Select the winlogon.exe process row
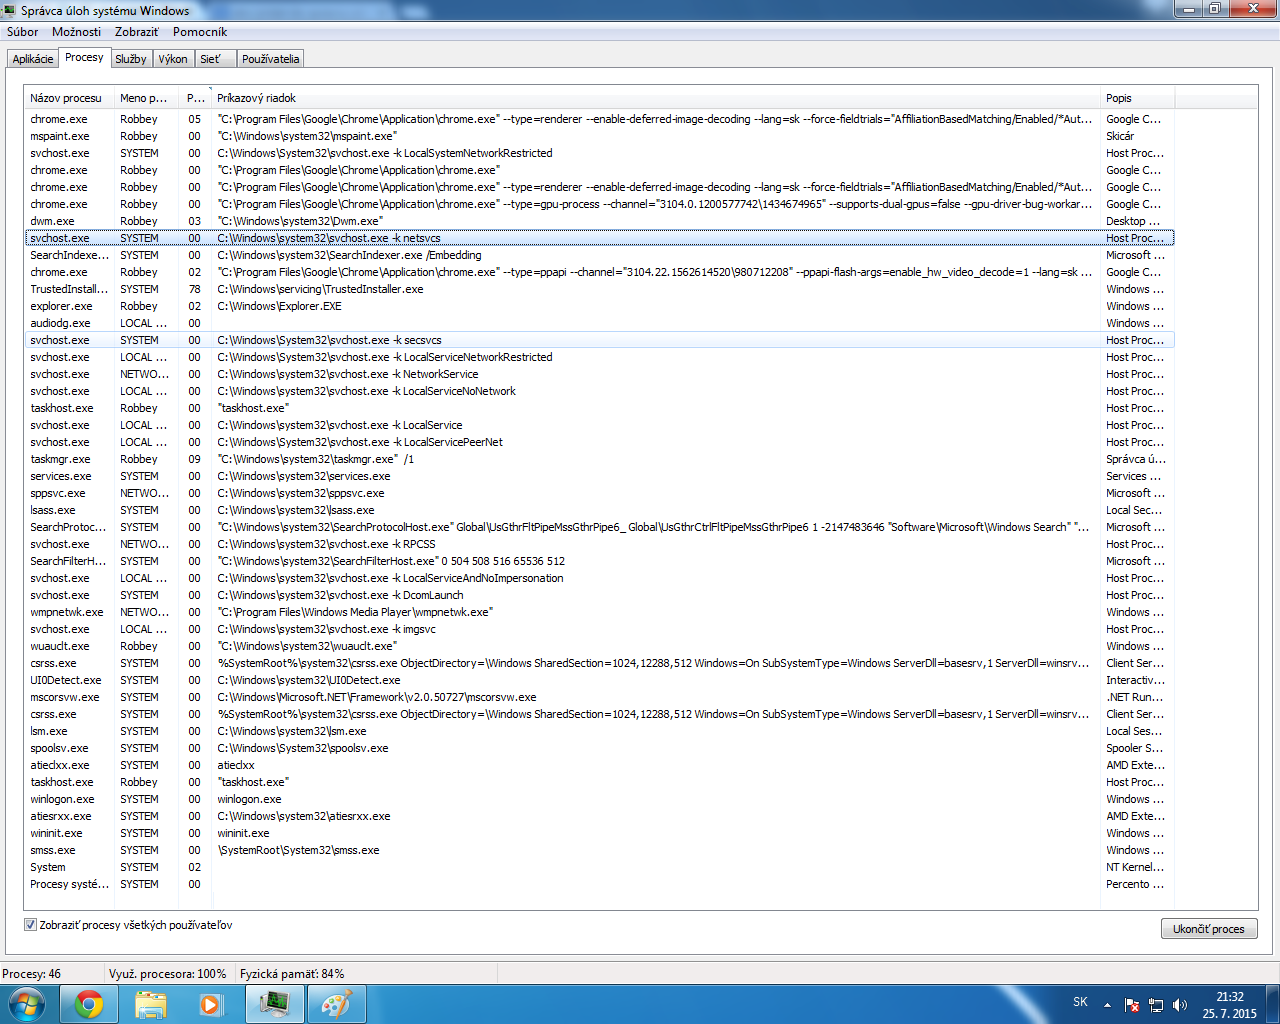 tap(599, 799)
